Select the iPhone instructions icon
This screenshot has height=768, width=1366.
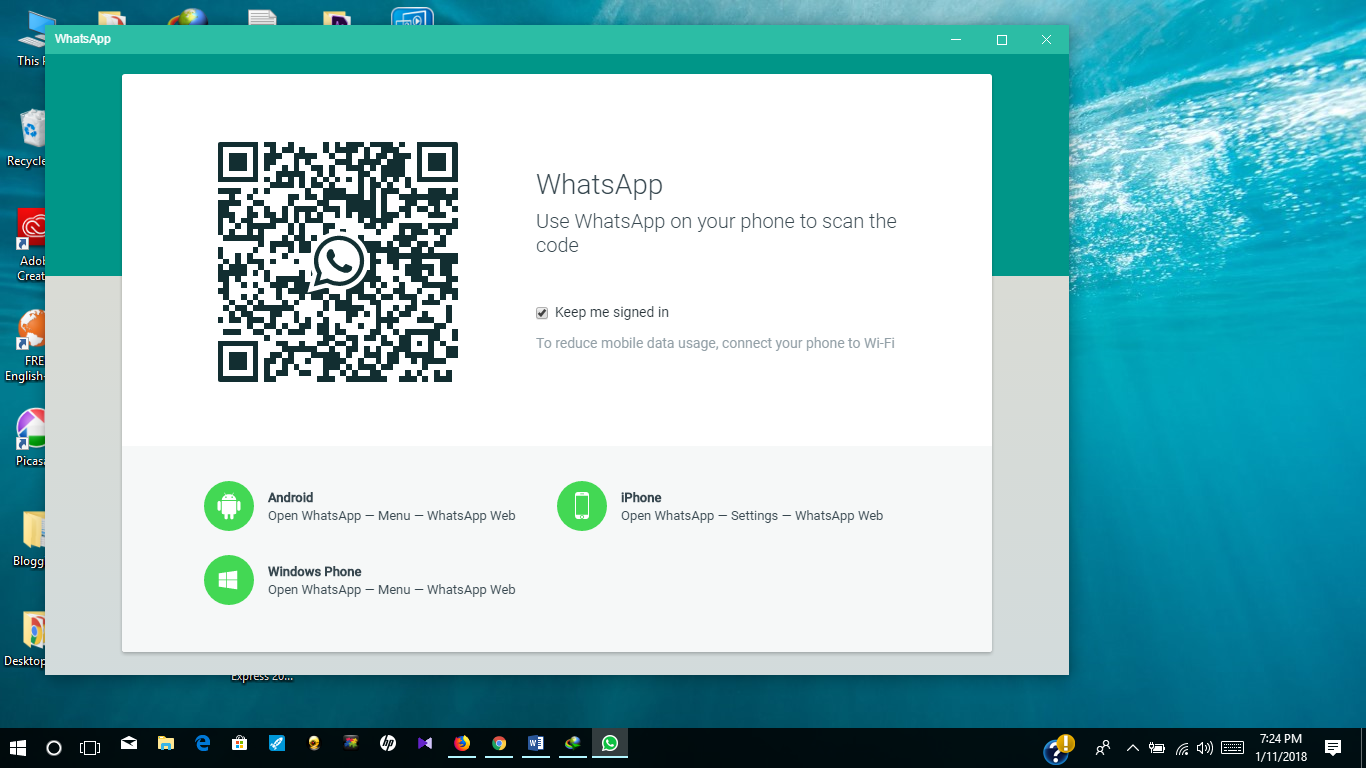tap(582, 506)
